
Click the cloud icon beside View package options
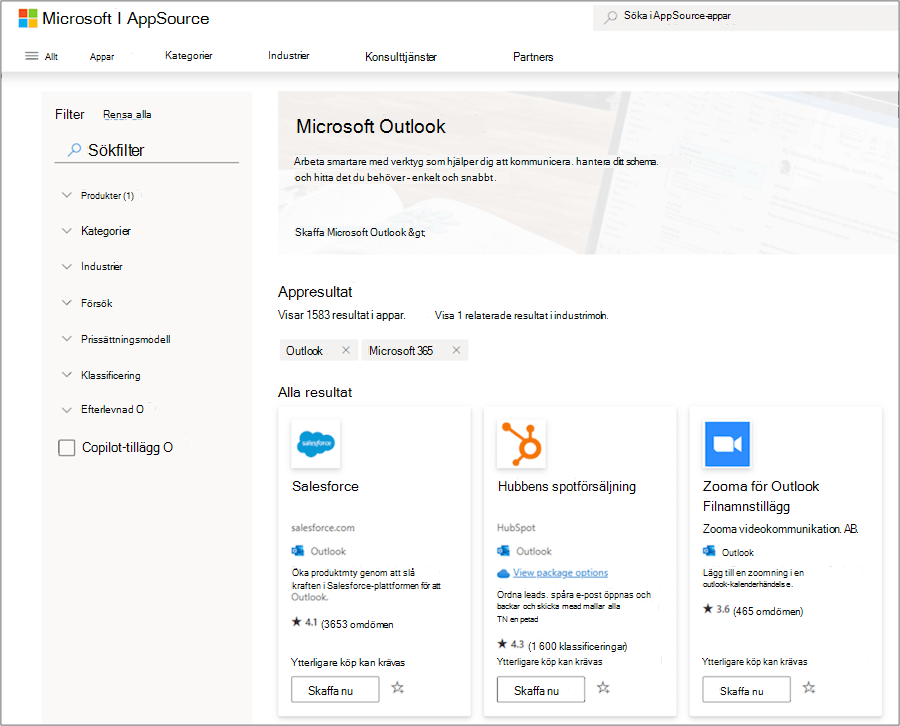tap(503, 573)
